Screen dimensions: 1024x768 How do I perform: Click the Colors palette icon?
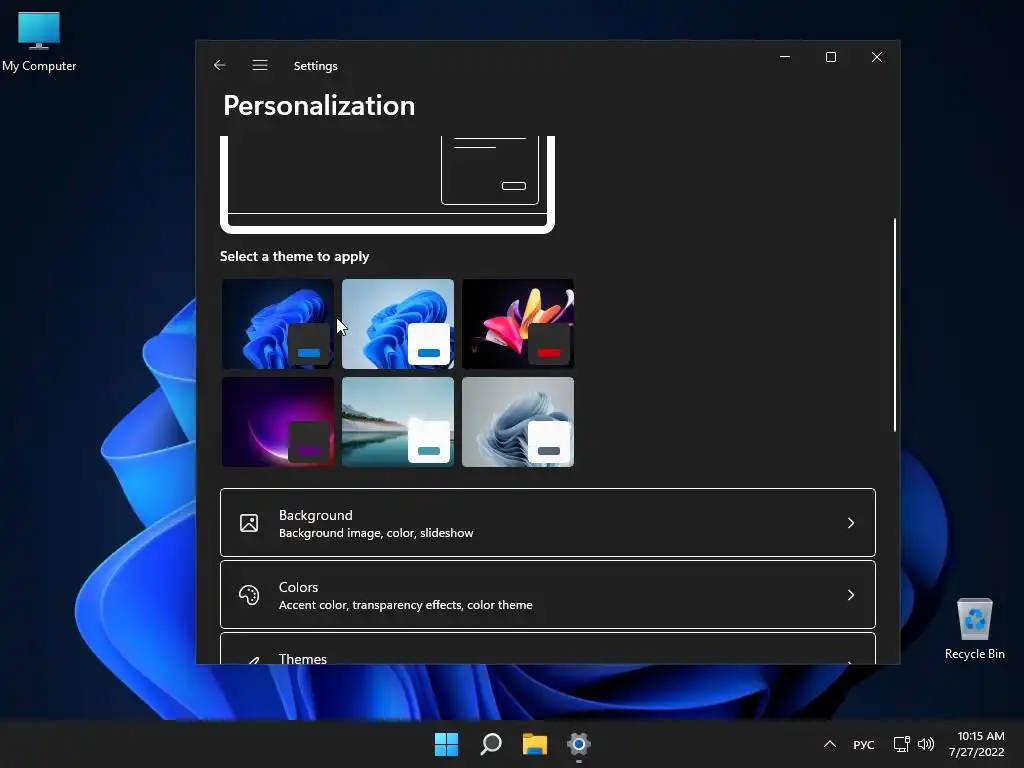tap(249, 595)
